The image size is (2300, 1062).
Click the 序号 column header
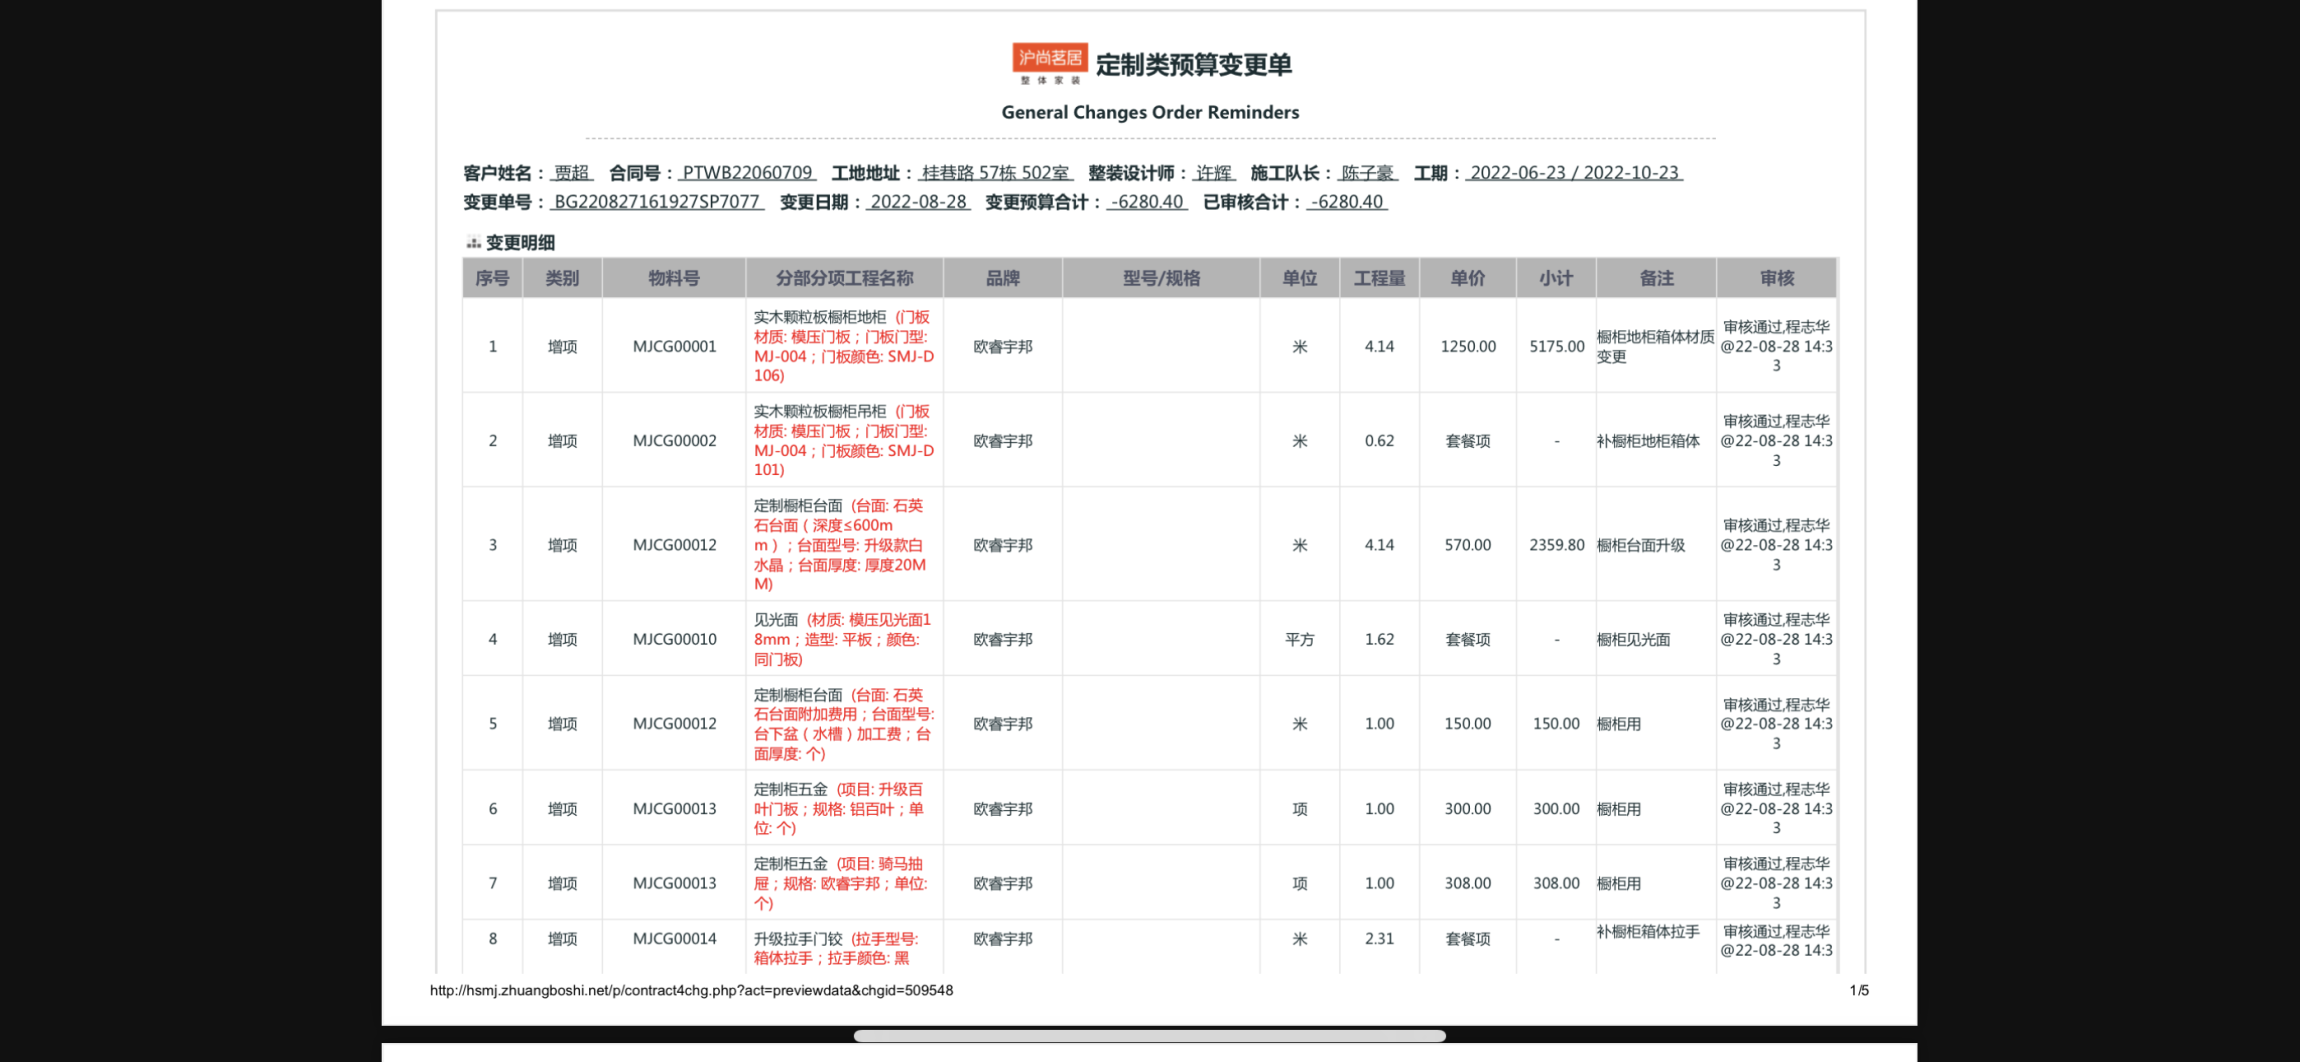pyautogui.click(x=492, y=278)
